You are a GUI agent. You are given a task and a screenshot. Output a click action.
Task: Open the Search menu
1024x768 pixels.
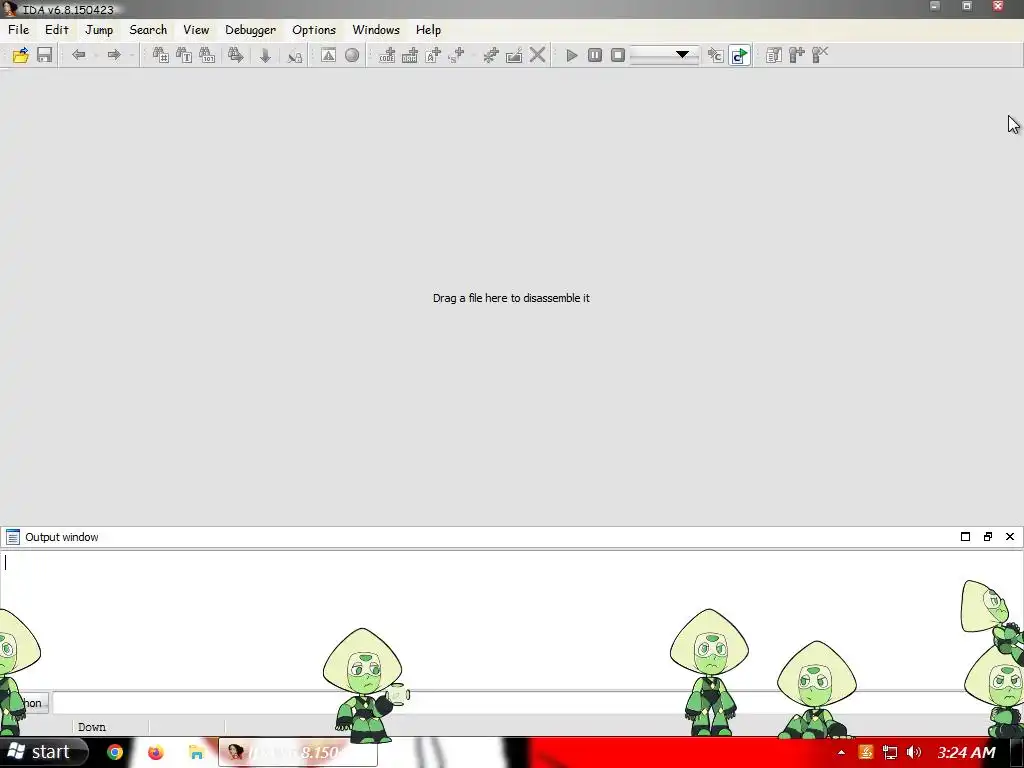148,30
